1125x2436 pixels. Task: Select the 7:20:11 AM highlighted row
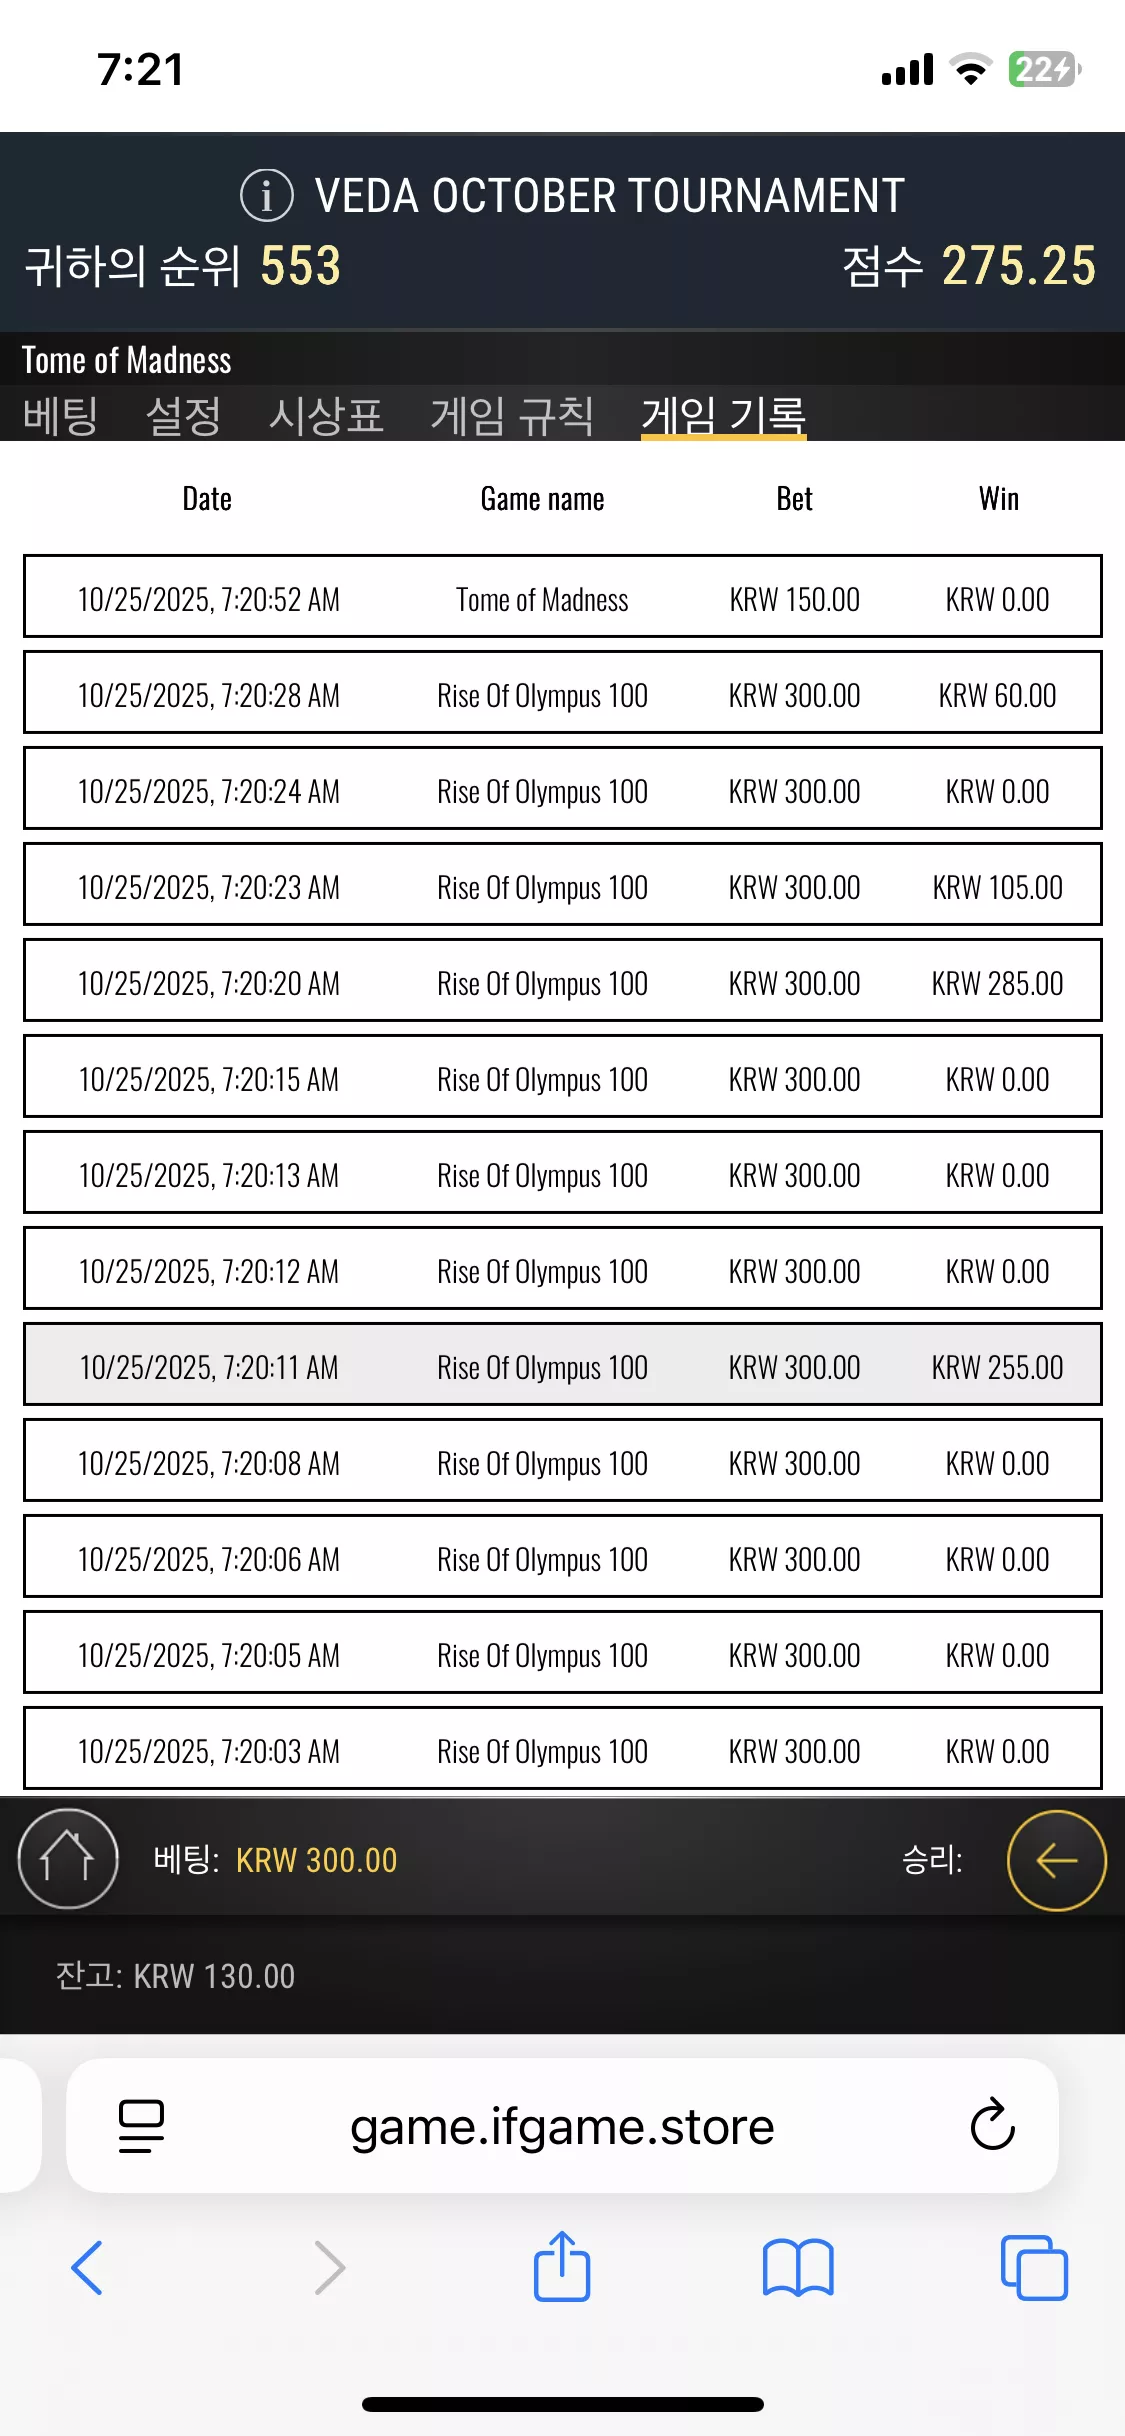point(562,1364)
